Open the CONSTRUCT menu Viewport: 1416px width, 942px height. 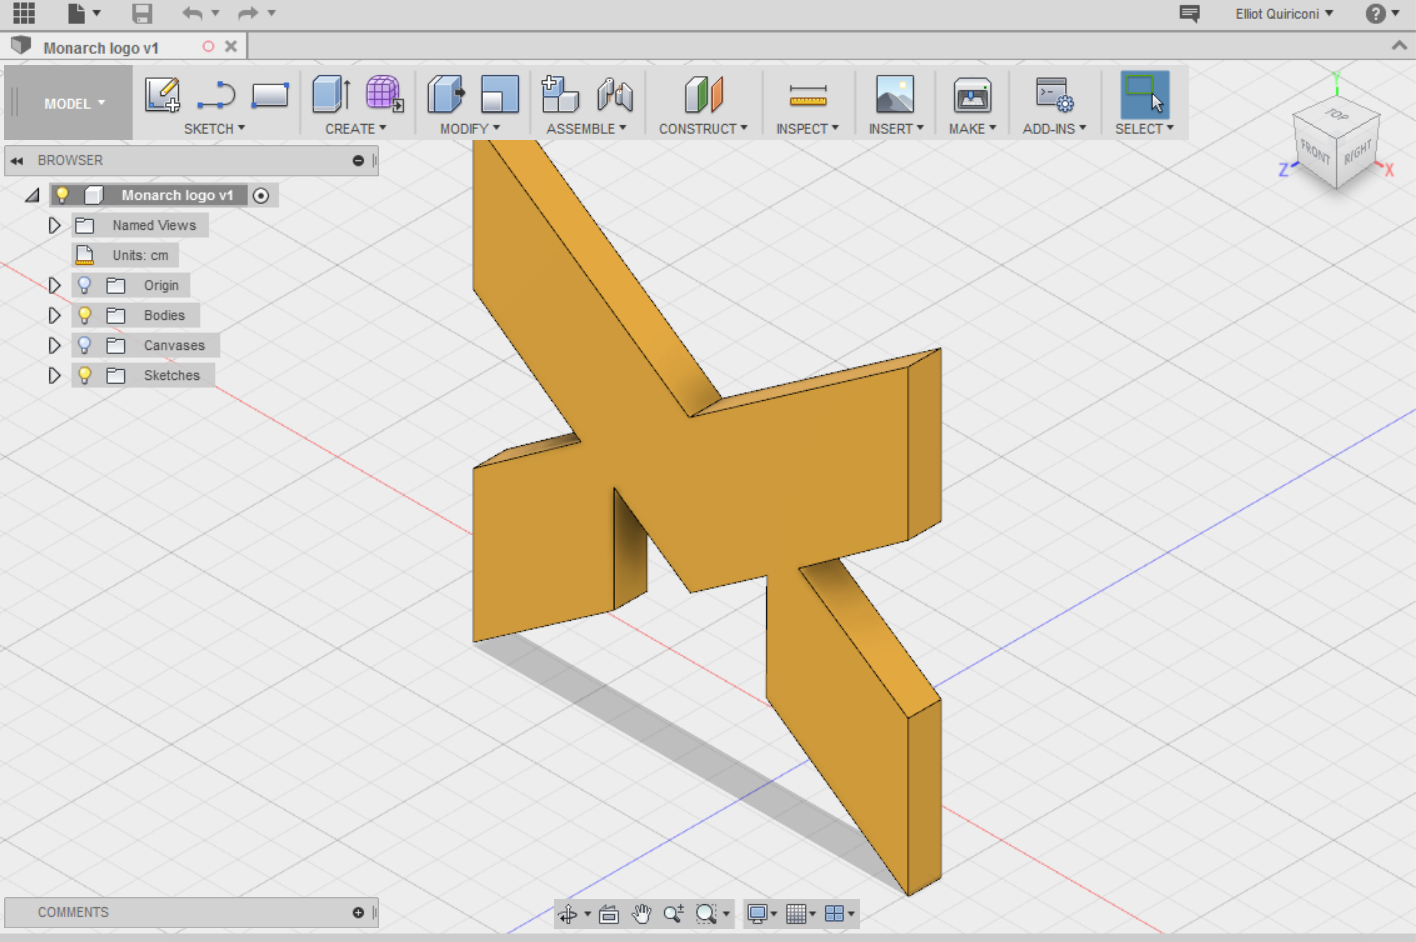coord(703,128)
